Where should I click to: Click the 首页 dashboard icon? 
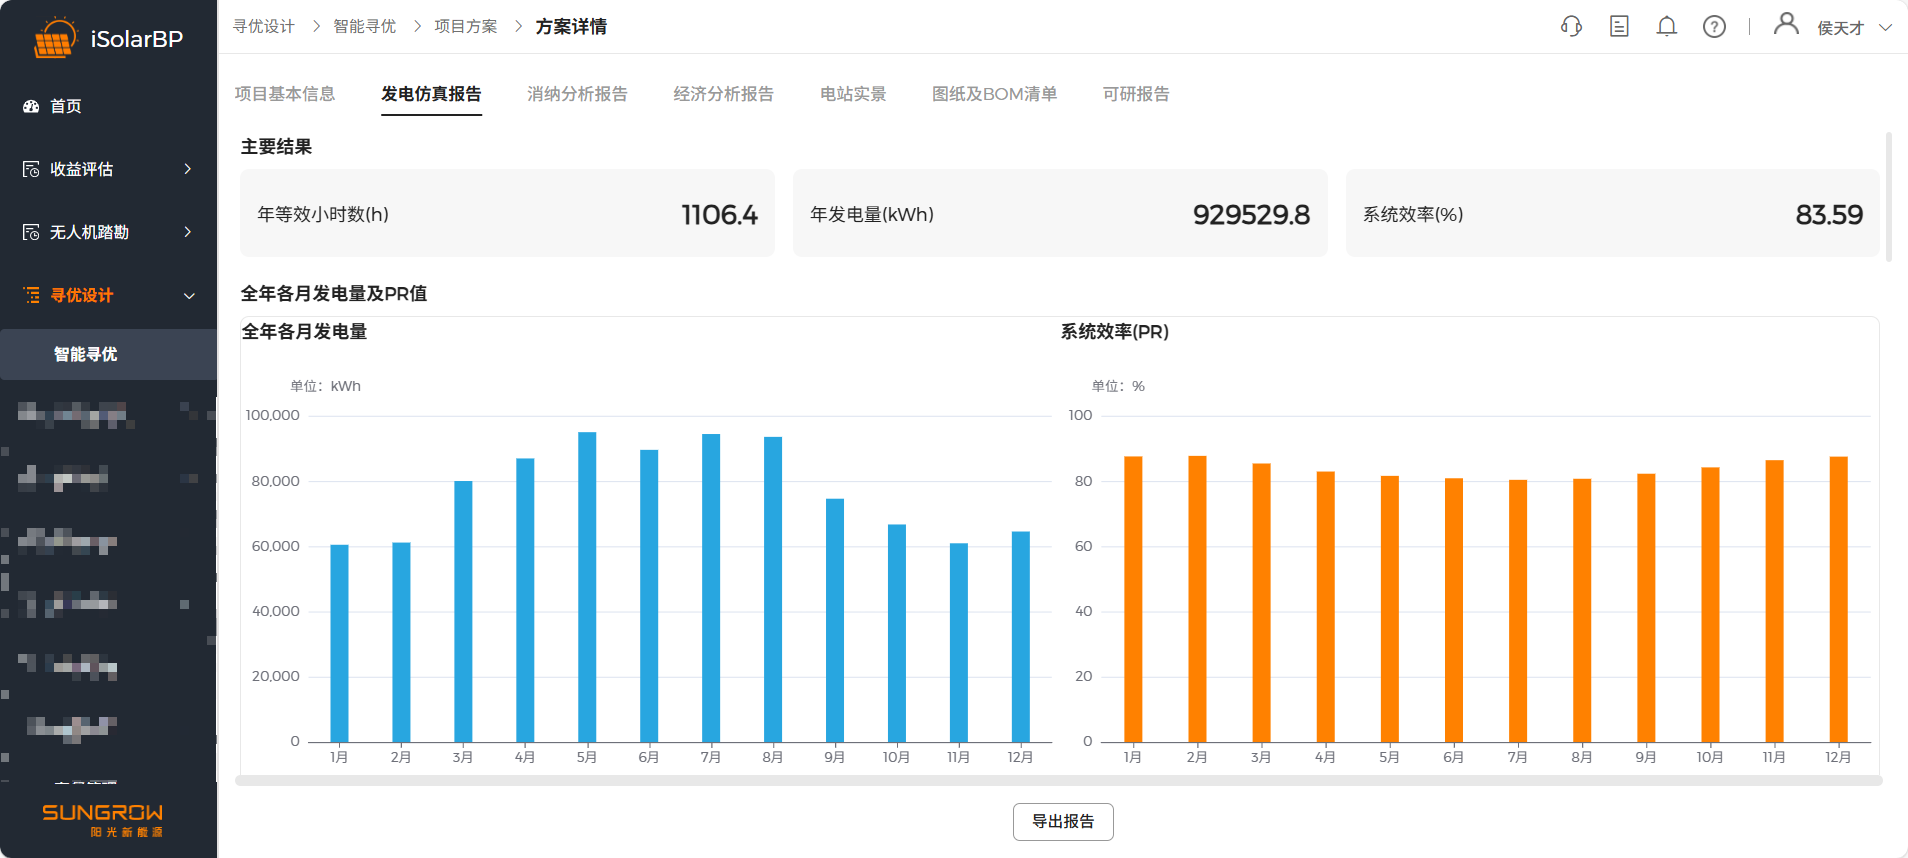click(31, 106)
